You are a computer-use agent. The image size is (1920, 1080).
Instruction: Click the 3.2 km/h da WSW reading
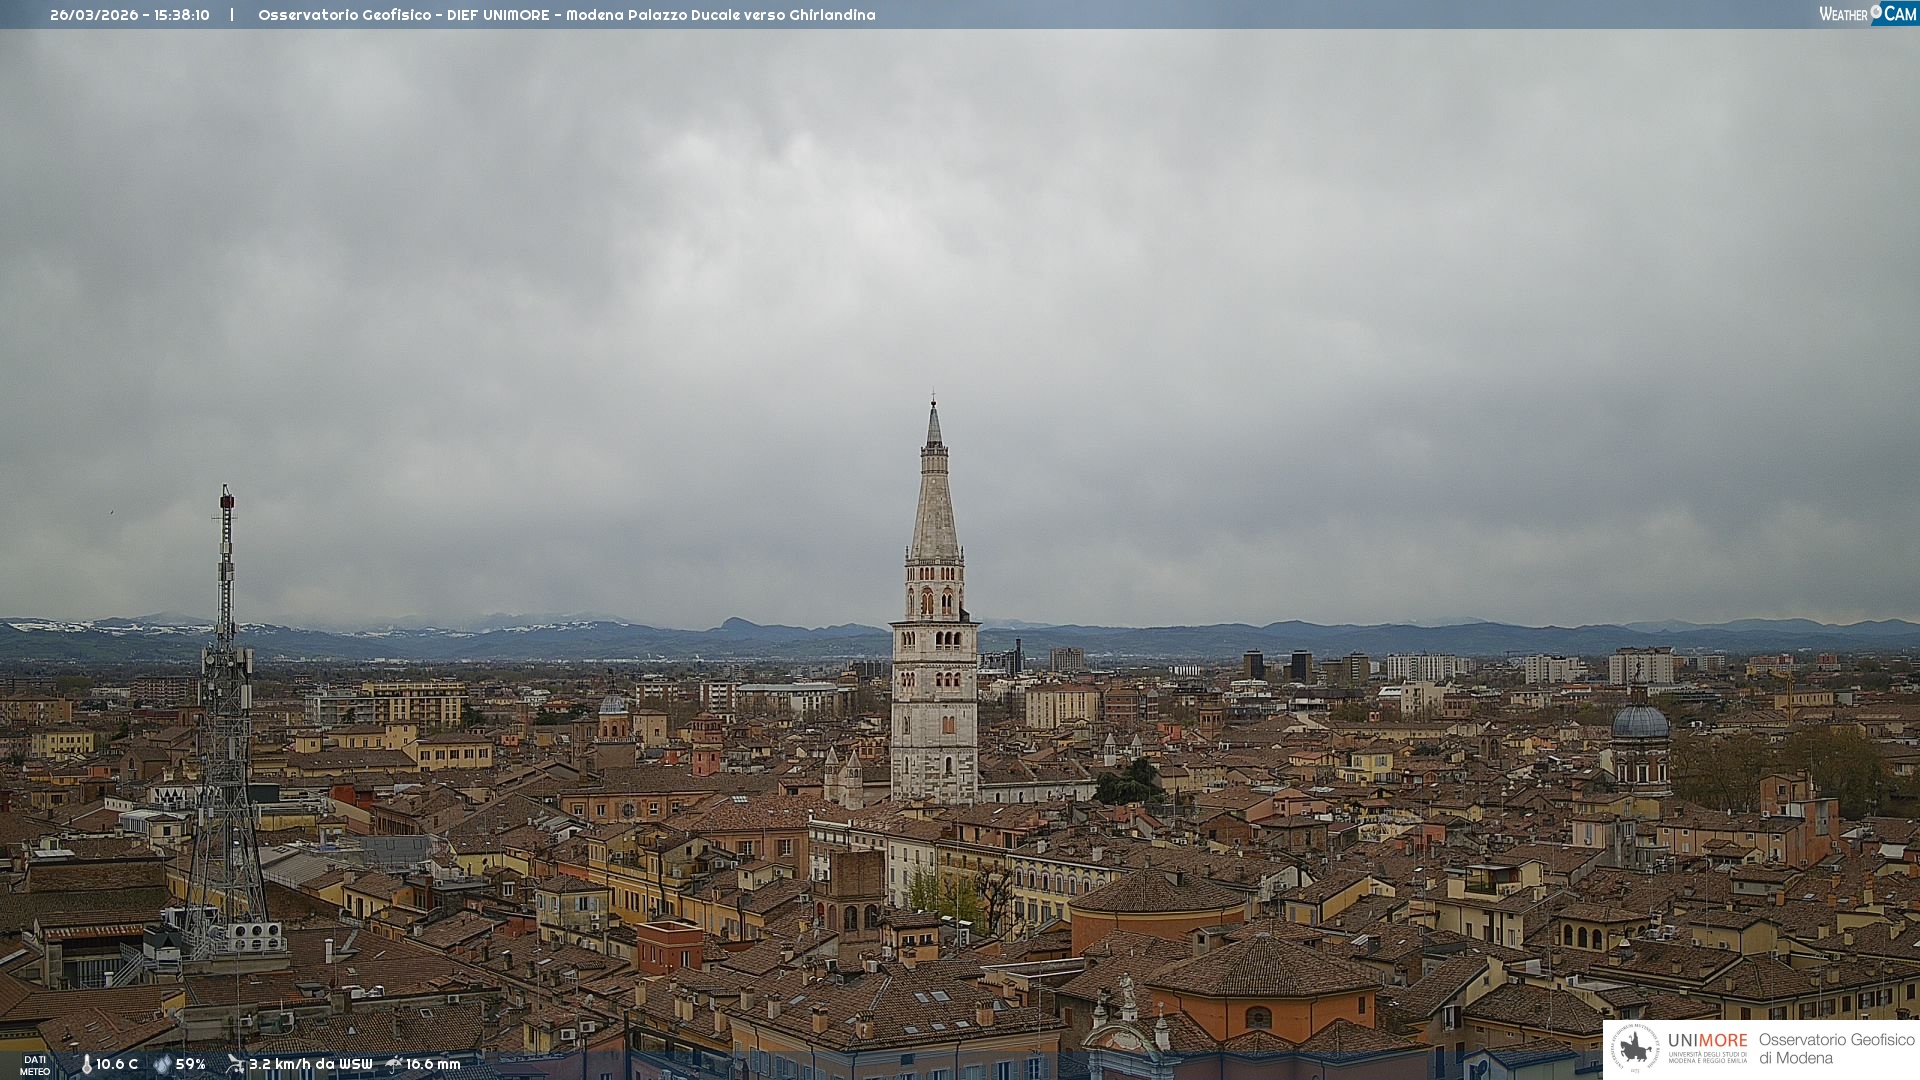pyautogui.click(x=310, y=1064)
